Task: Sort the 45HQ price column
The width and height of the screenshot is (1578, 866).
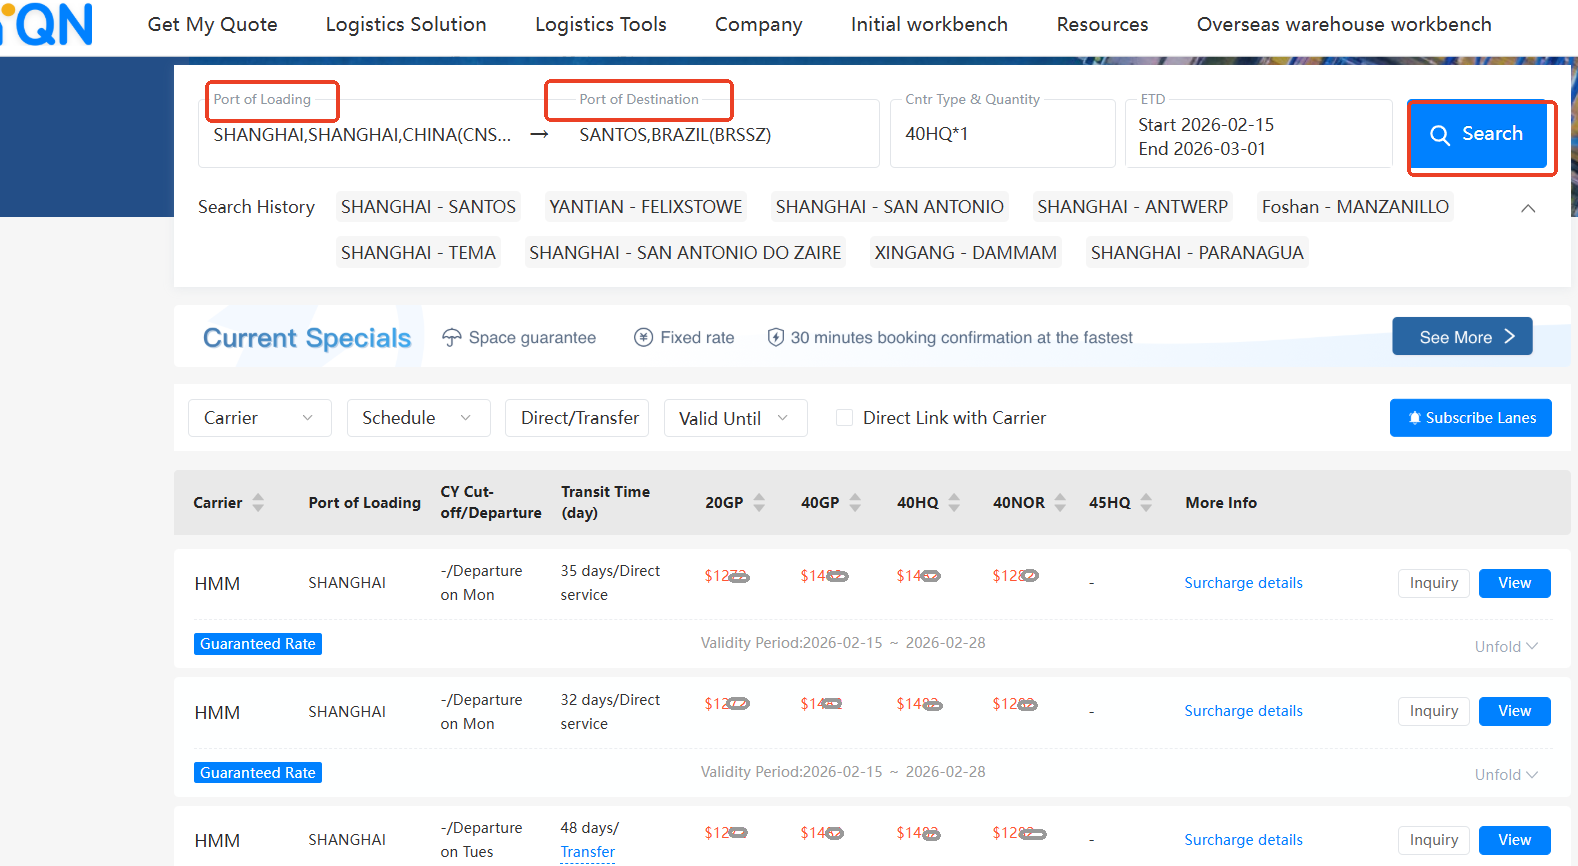Action: pyautogui.click(x=1146, y=503)
